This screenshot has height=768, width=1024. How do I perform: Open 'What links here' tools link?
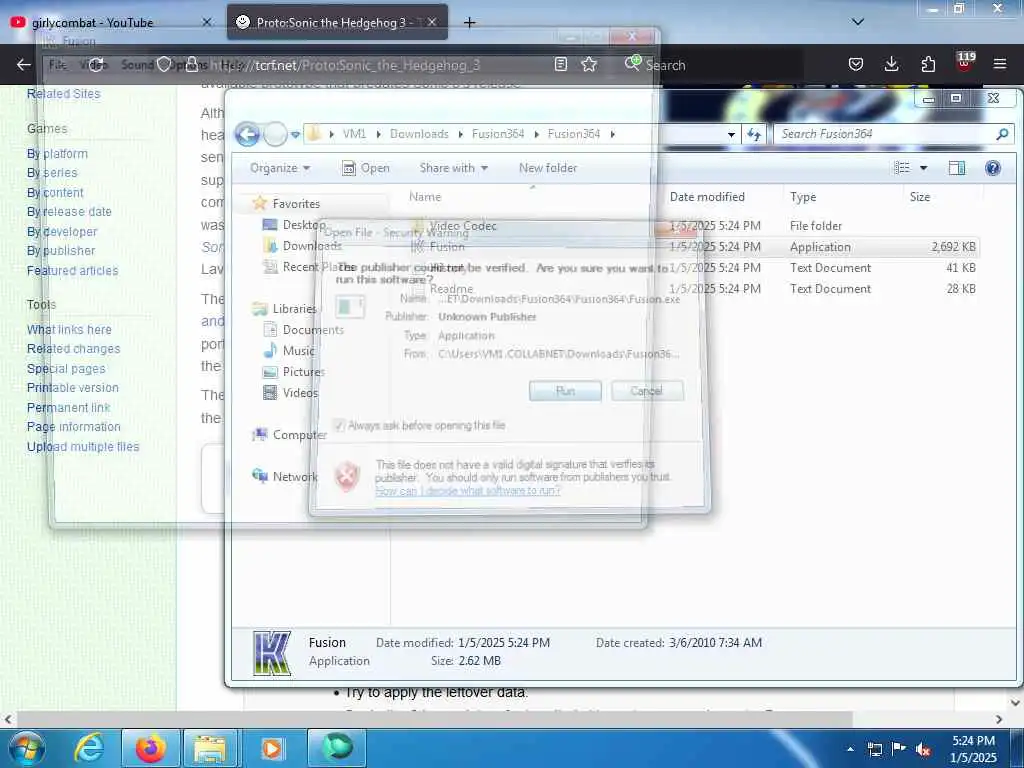[69, 330]
